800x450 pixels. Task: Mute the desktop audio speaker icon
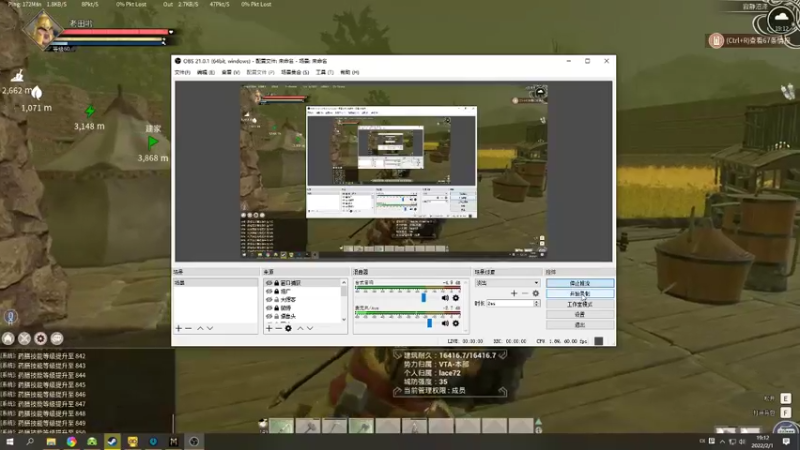[445, 298]
